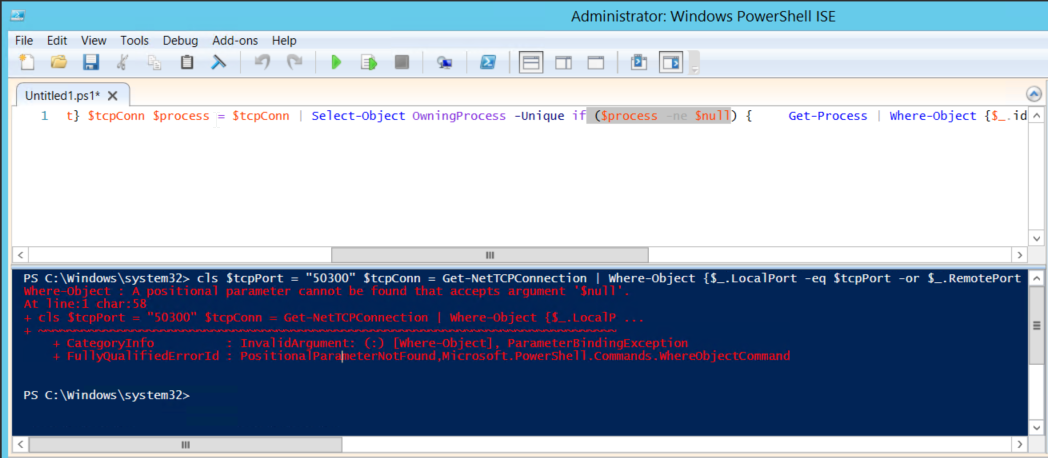Screen dimensions: 1048x458
Task: Open the Edit menu
Action: click(x=57, y=40)
